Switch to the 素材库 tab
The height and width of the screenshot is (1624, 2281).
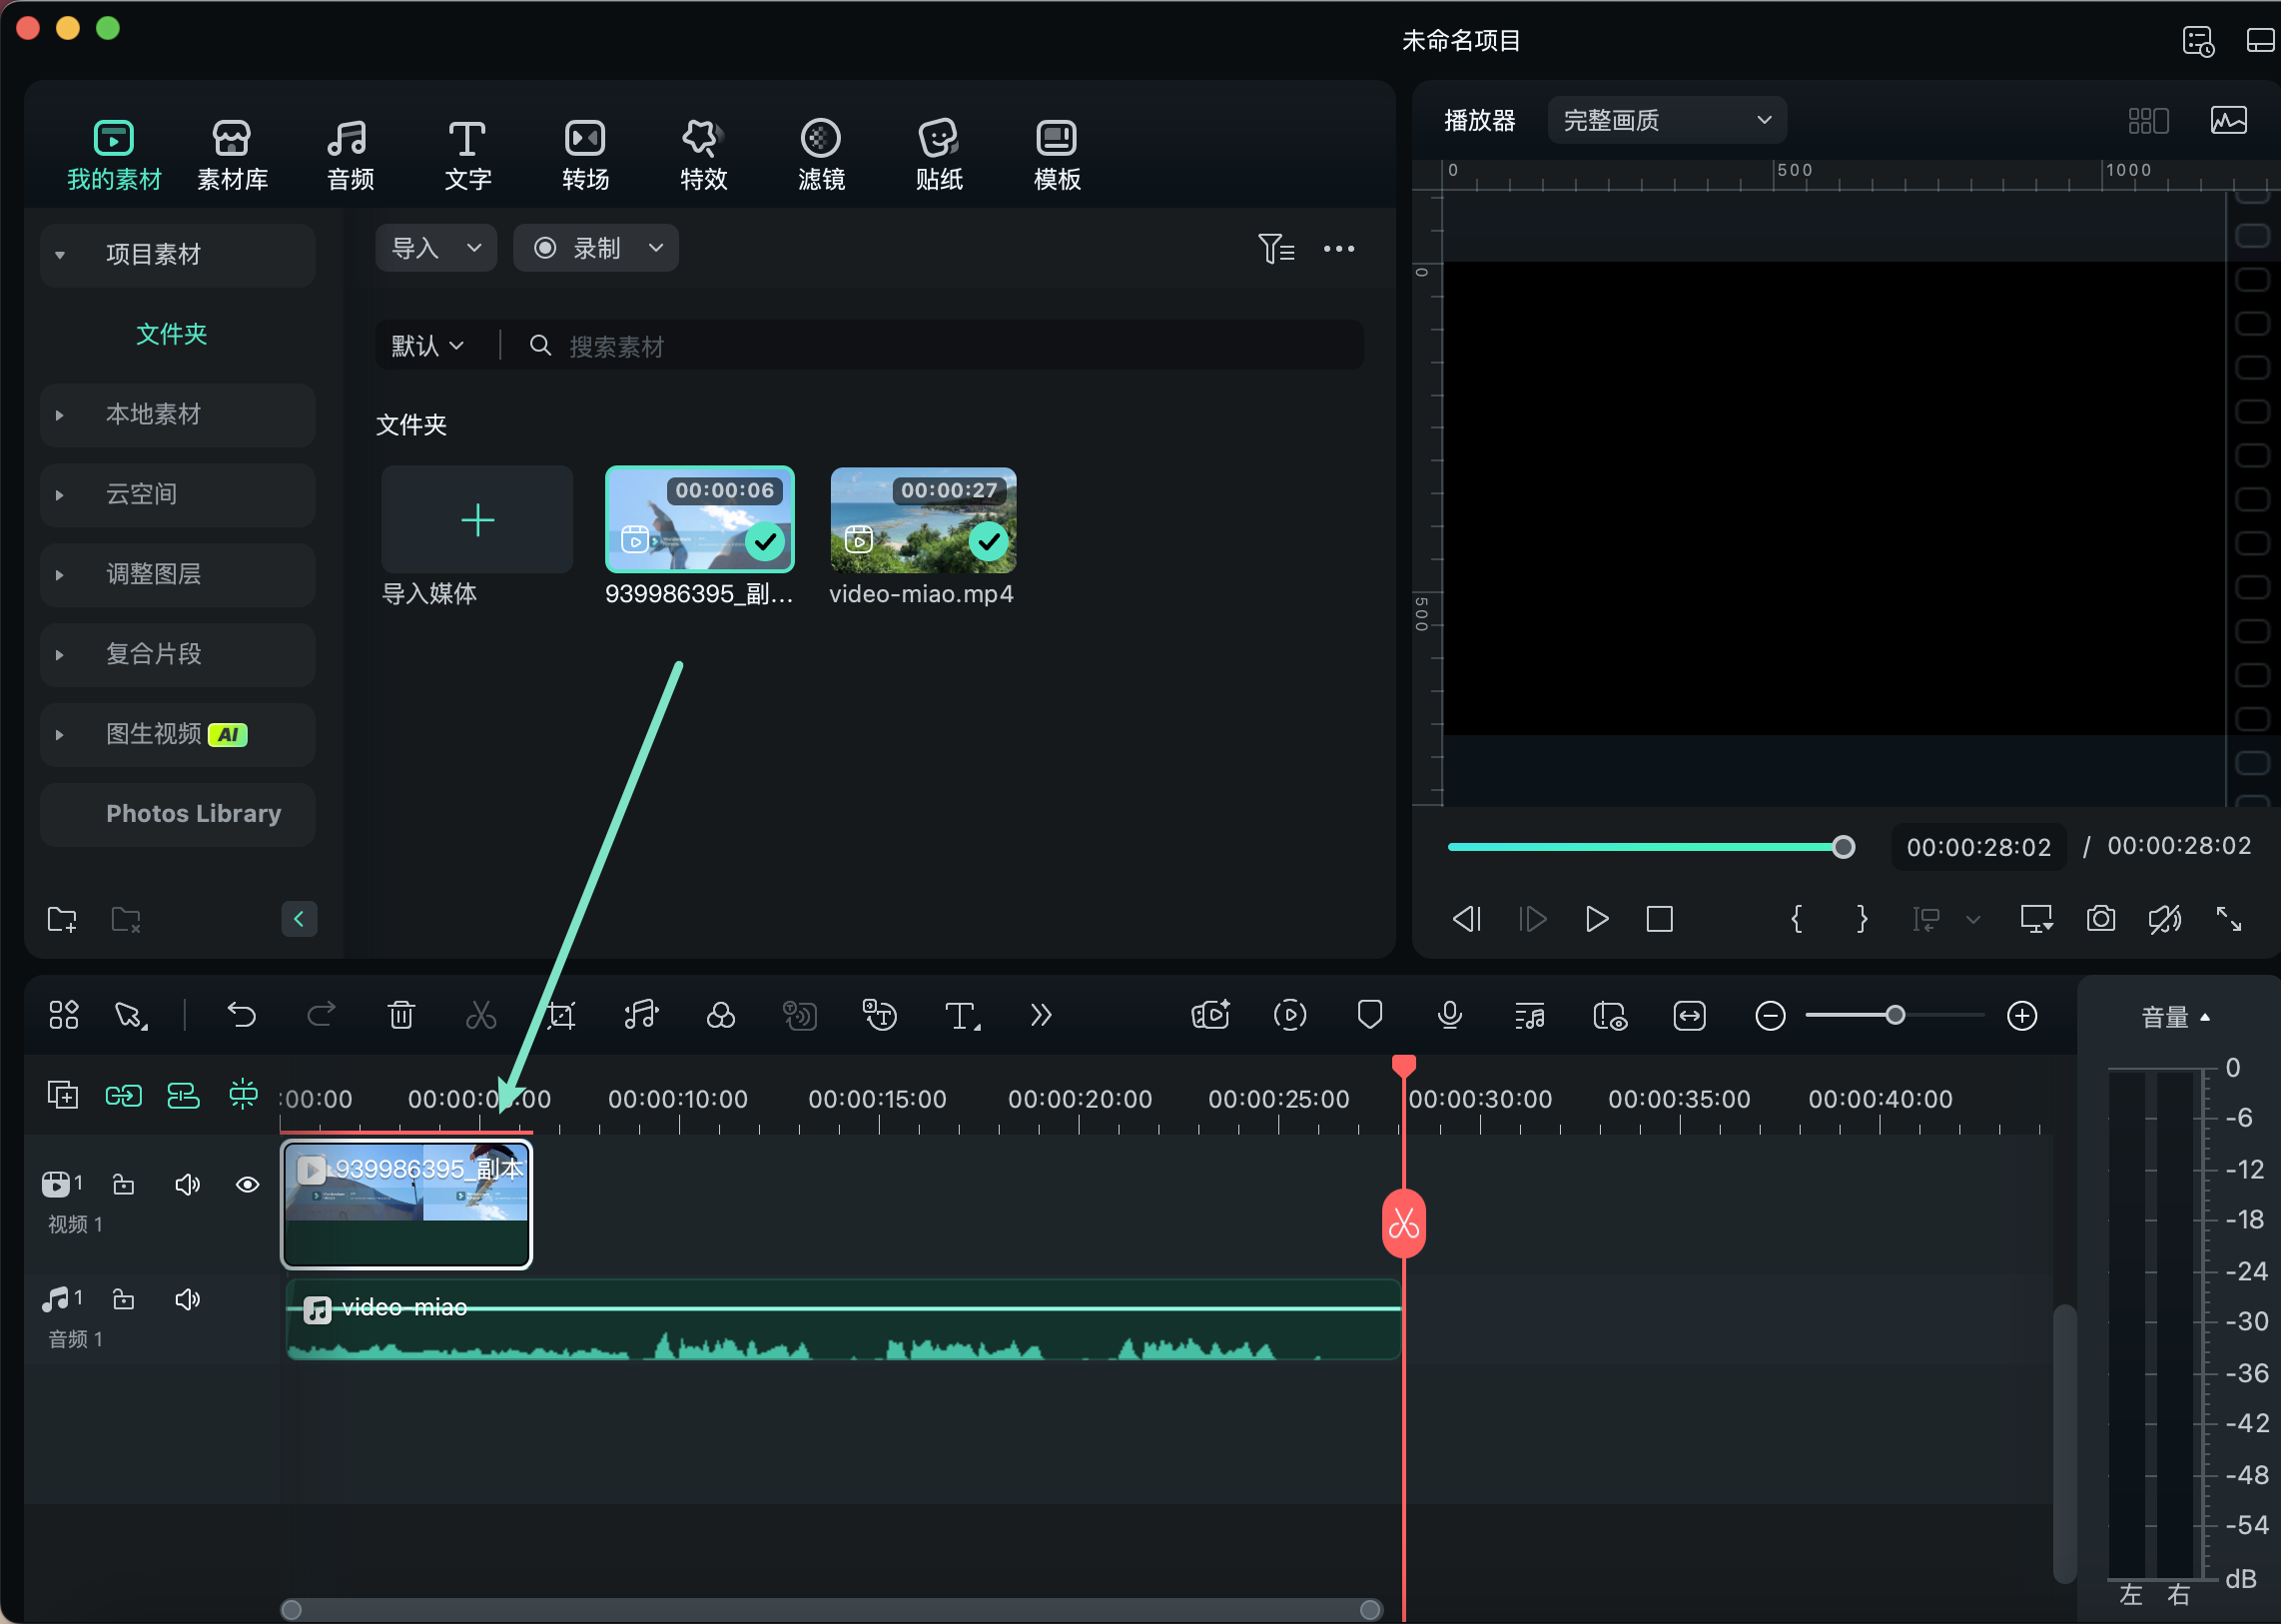(x=232, y=152)
